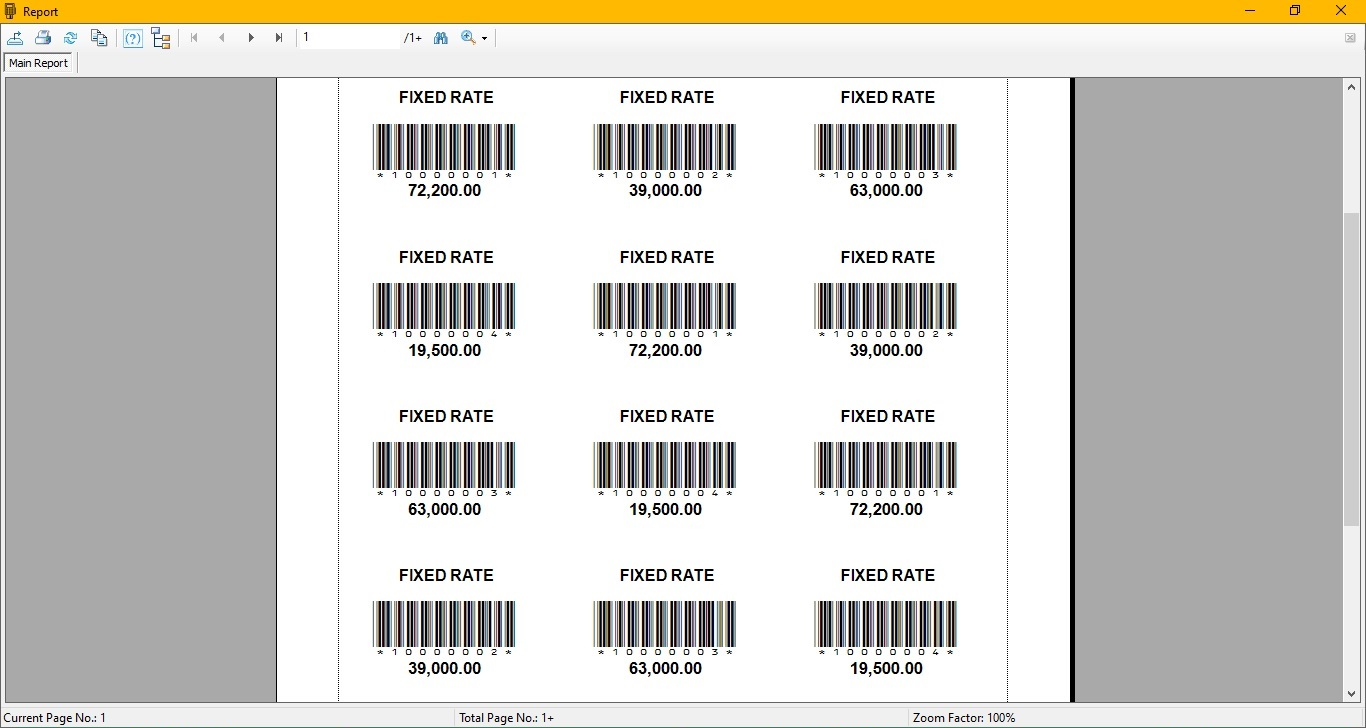Select the 39,000.00 price in the bottom row
The width and height of the screenshot is (1366, 728).
point(445,669)
